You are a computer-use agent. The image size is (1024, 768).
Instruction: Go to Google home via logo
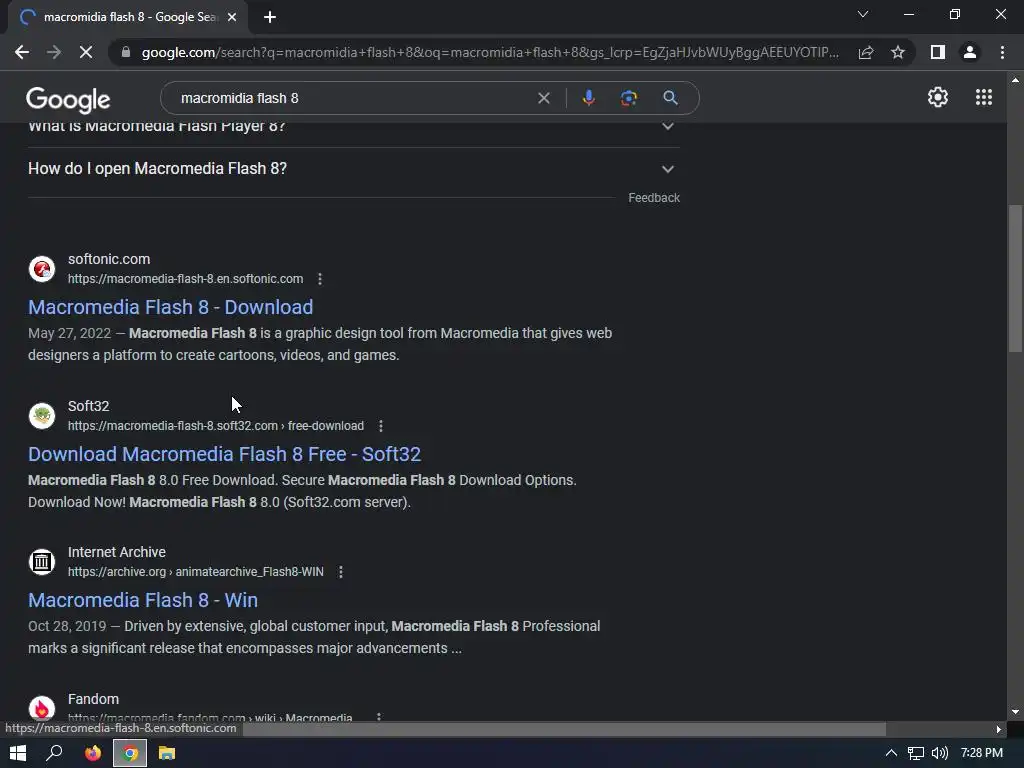click(68, 100)
